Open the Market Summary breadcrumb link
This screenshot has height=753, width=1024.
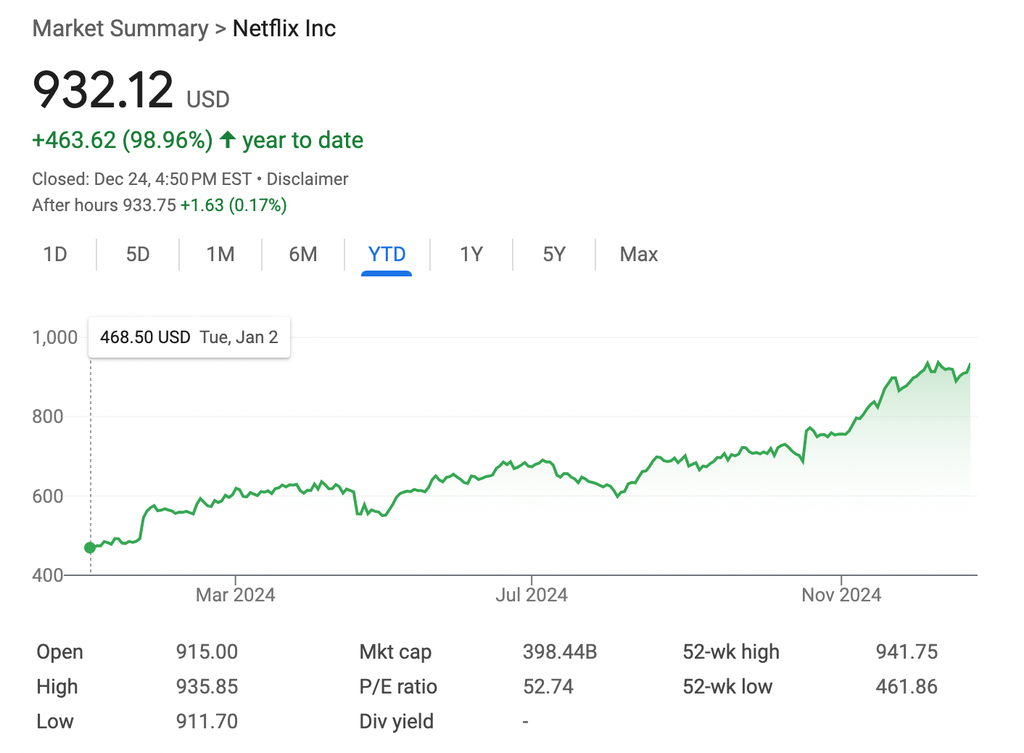point(120,29)
